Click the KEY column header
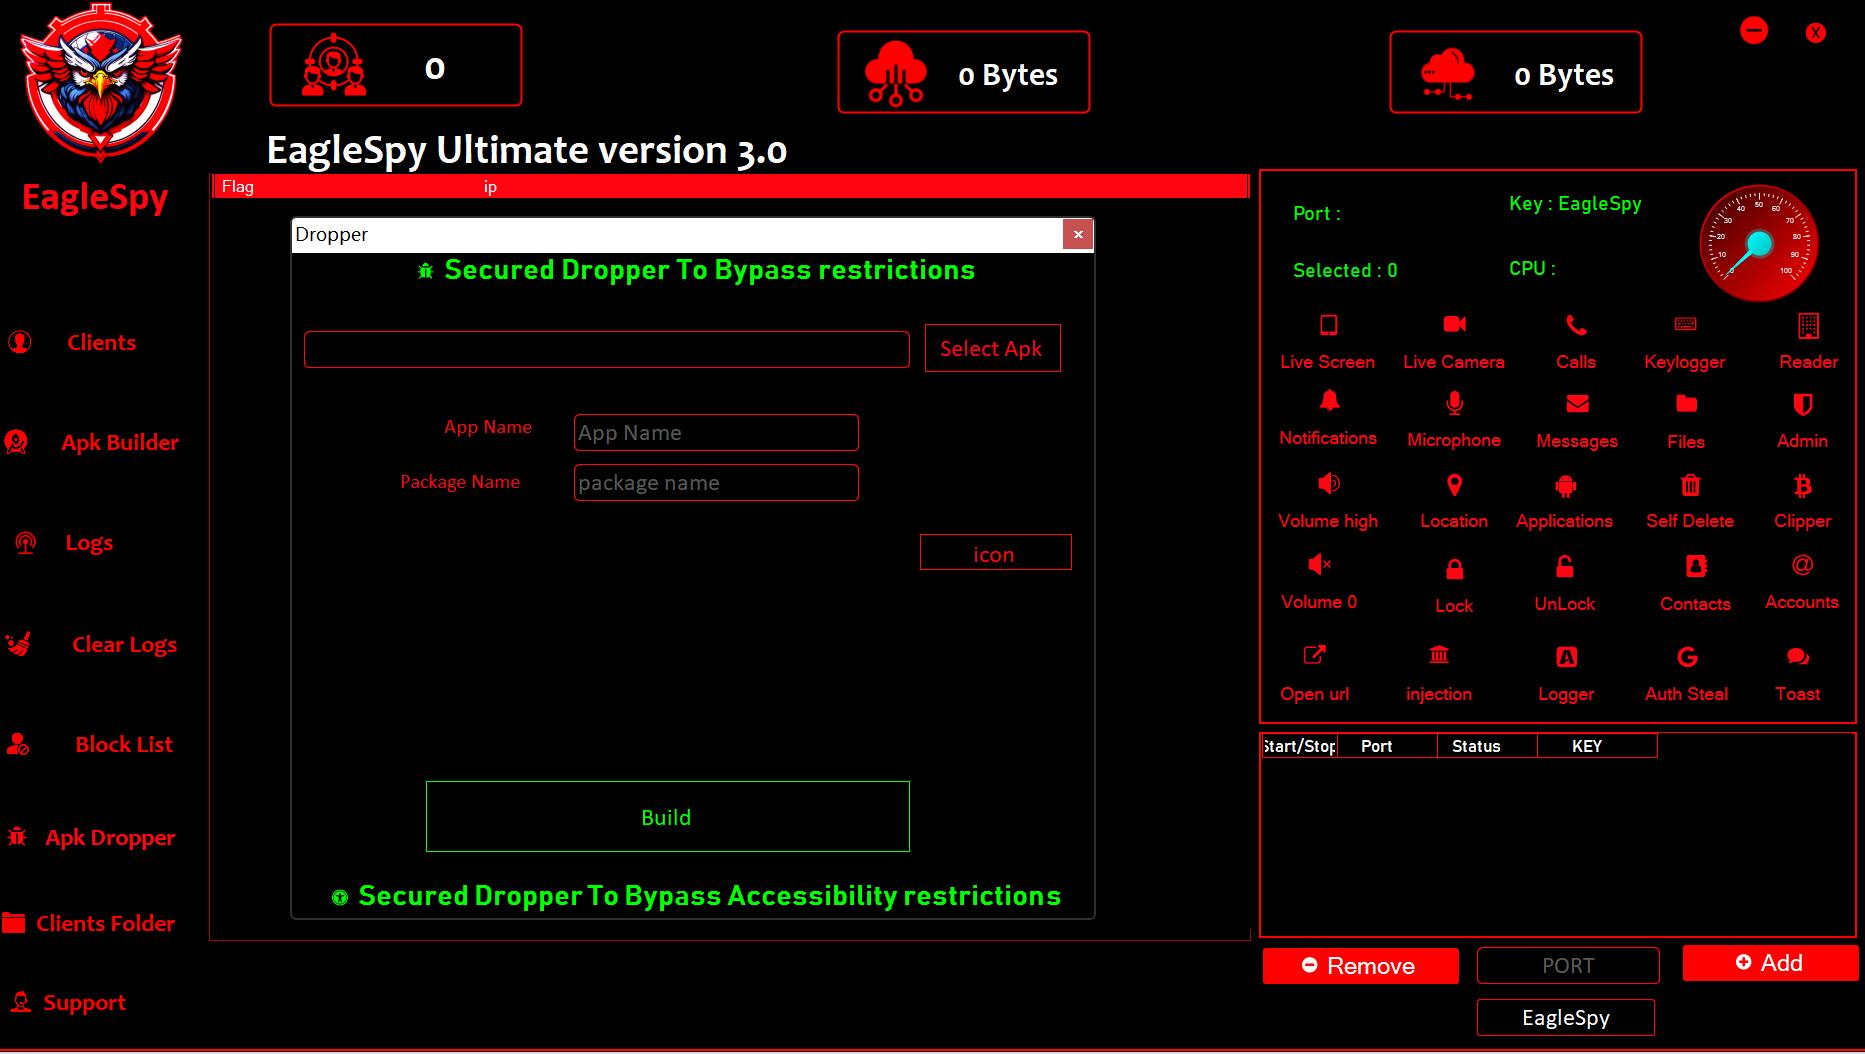1865x1054 pixels. 1597,746
